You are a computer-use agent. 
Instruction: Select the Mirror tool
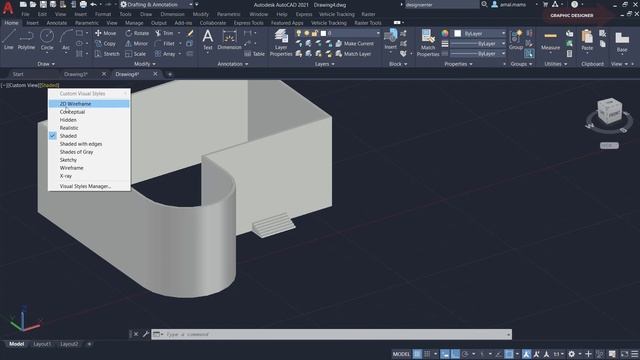tap(137, 43)
